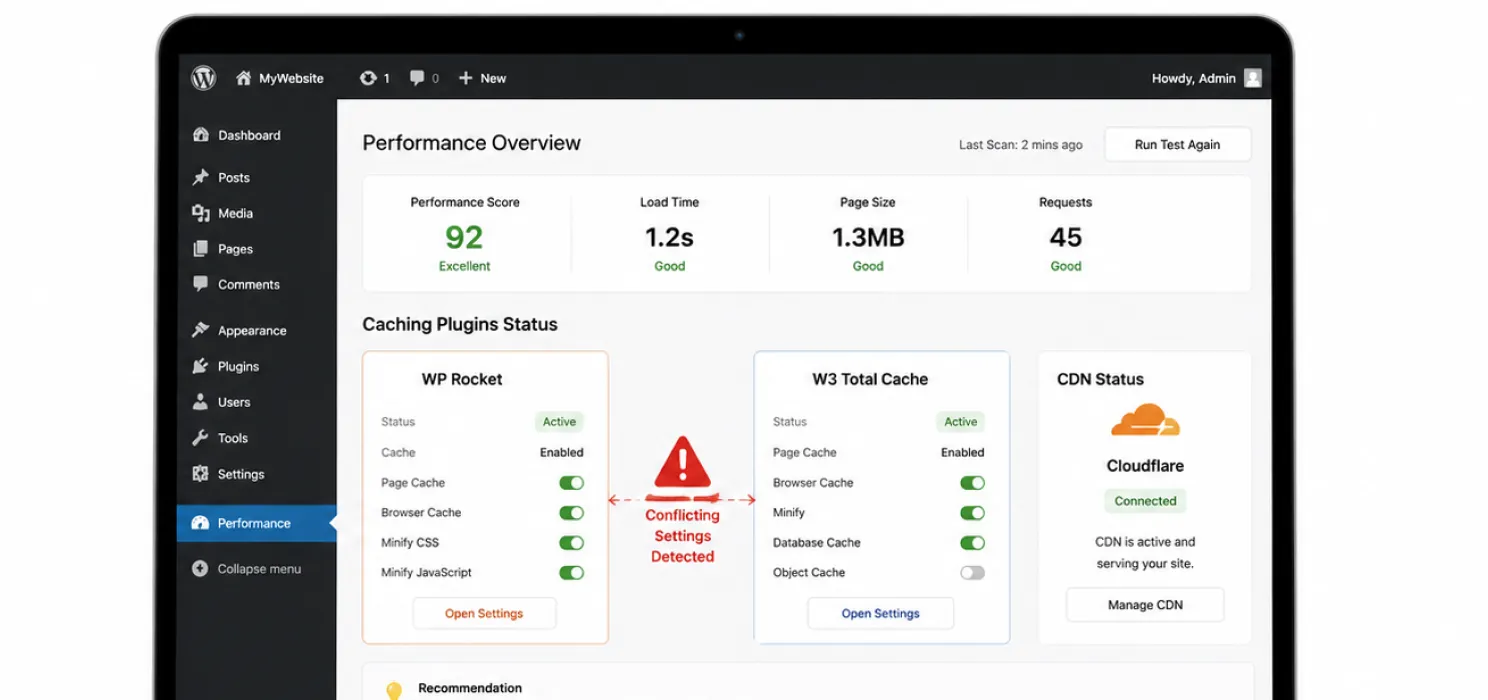Viewport: 1488px width, 700px height.
Task: Toggle WP Rocket Page Cache switch
Action: pyautogui.click(x=571, y=483)
